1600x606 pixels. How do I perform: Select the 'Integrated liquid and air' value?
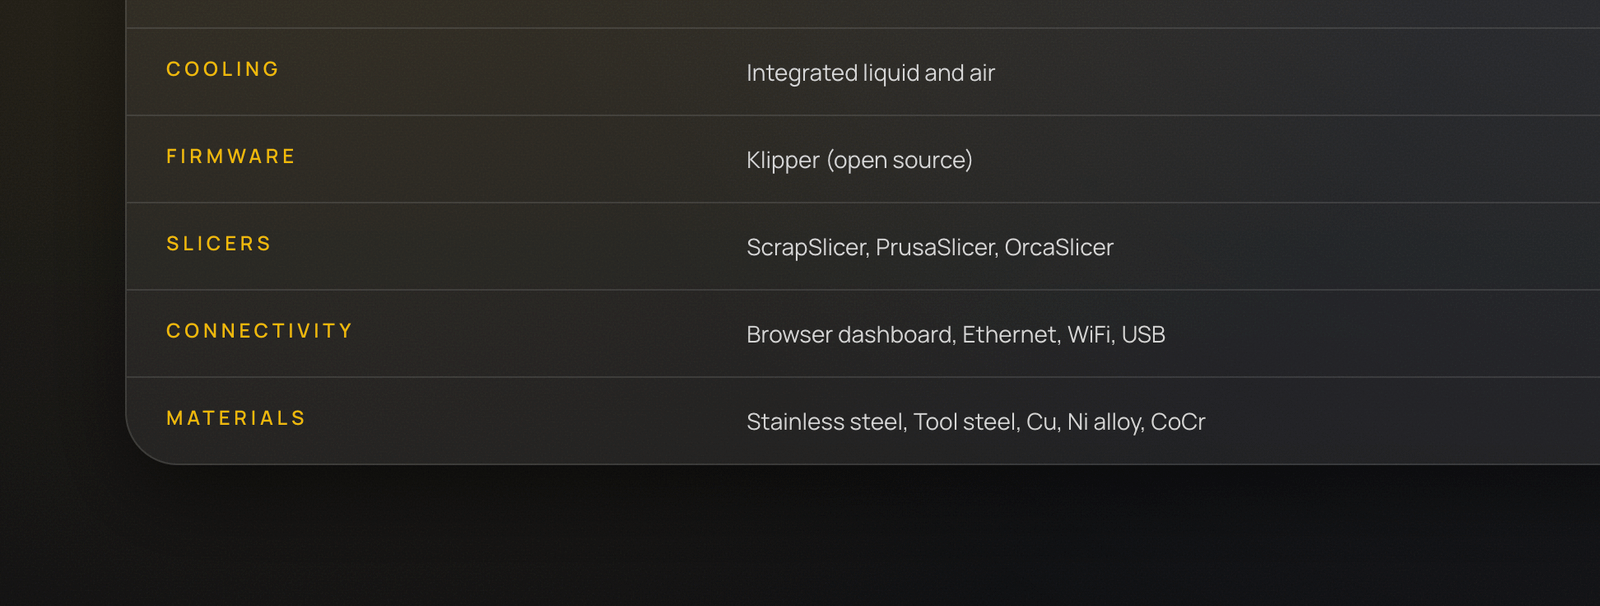click(870, 73)
